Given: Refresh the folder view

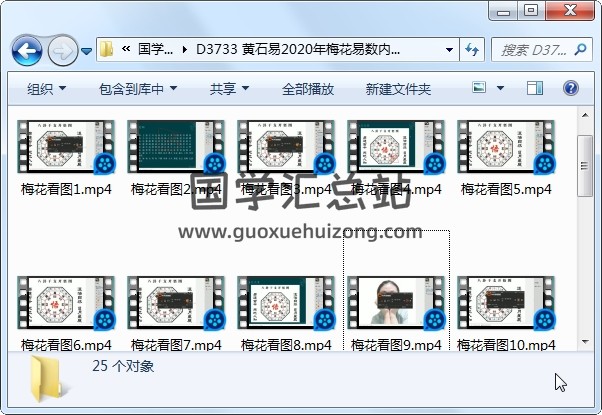Looking at the screenshot, I should [472, 50].
